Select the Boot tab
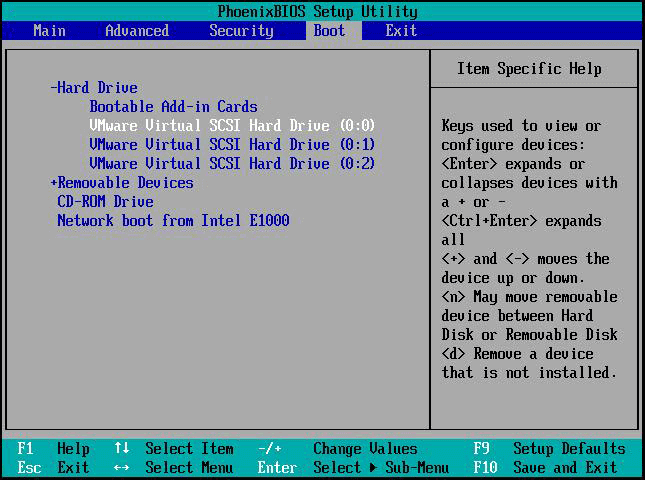 pos(329,30)
